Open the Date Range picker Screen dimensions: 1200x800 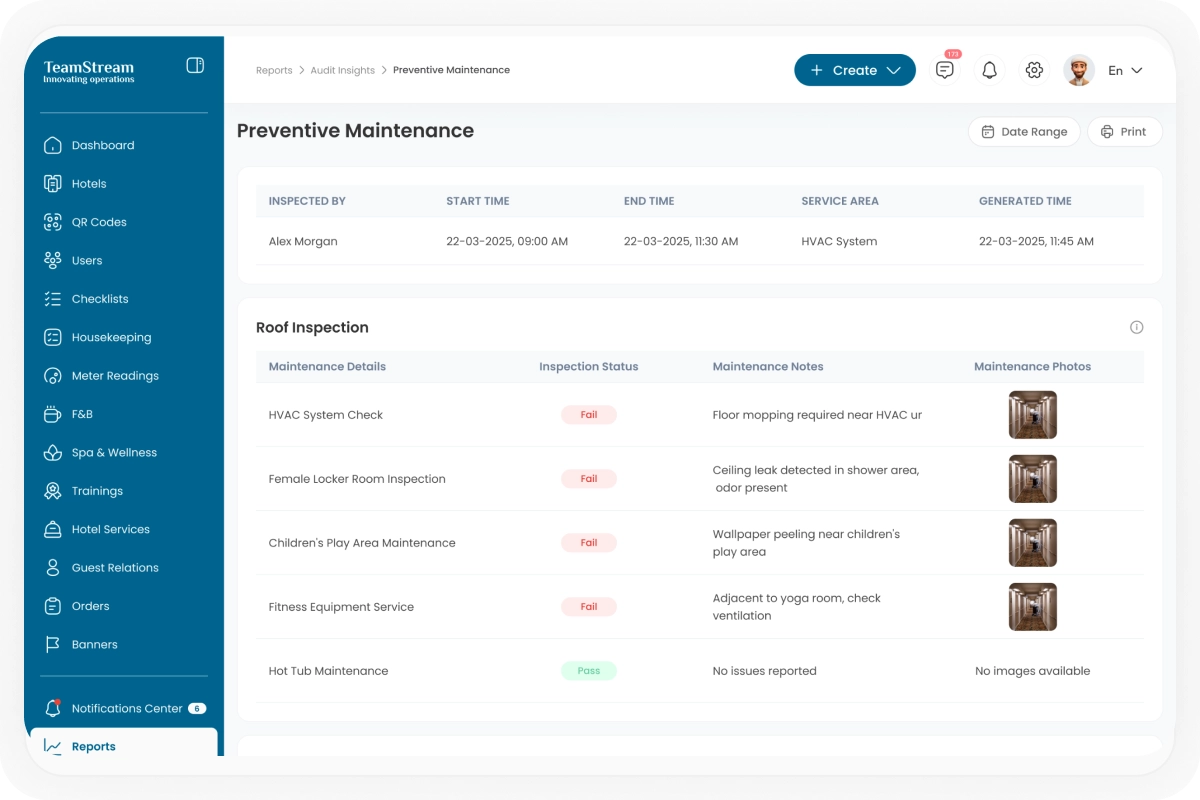tap(1024, 132)
